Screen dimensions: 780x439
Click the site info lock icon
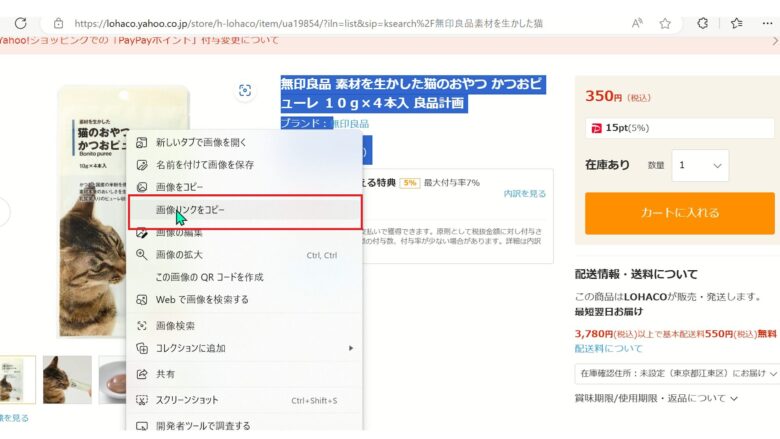coord(58,22)
